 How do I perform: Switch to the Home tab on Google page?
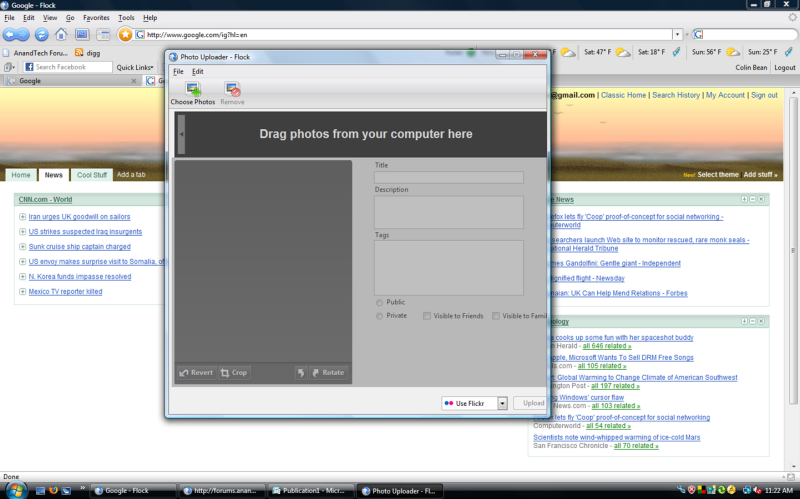[x=21, y=174]
